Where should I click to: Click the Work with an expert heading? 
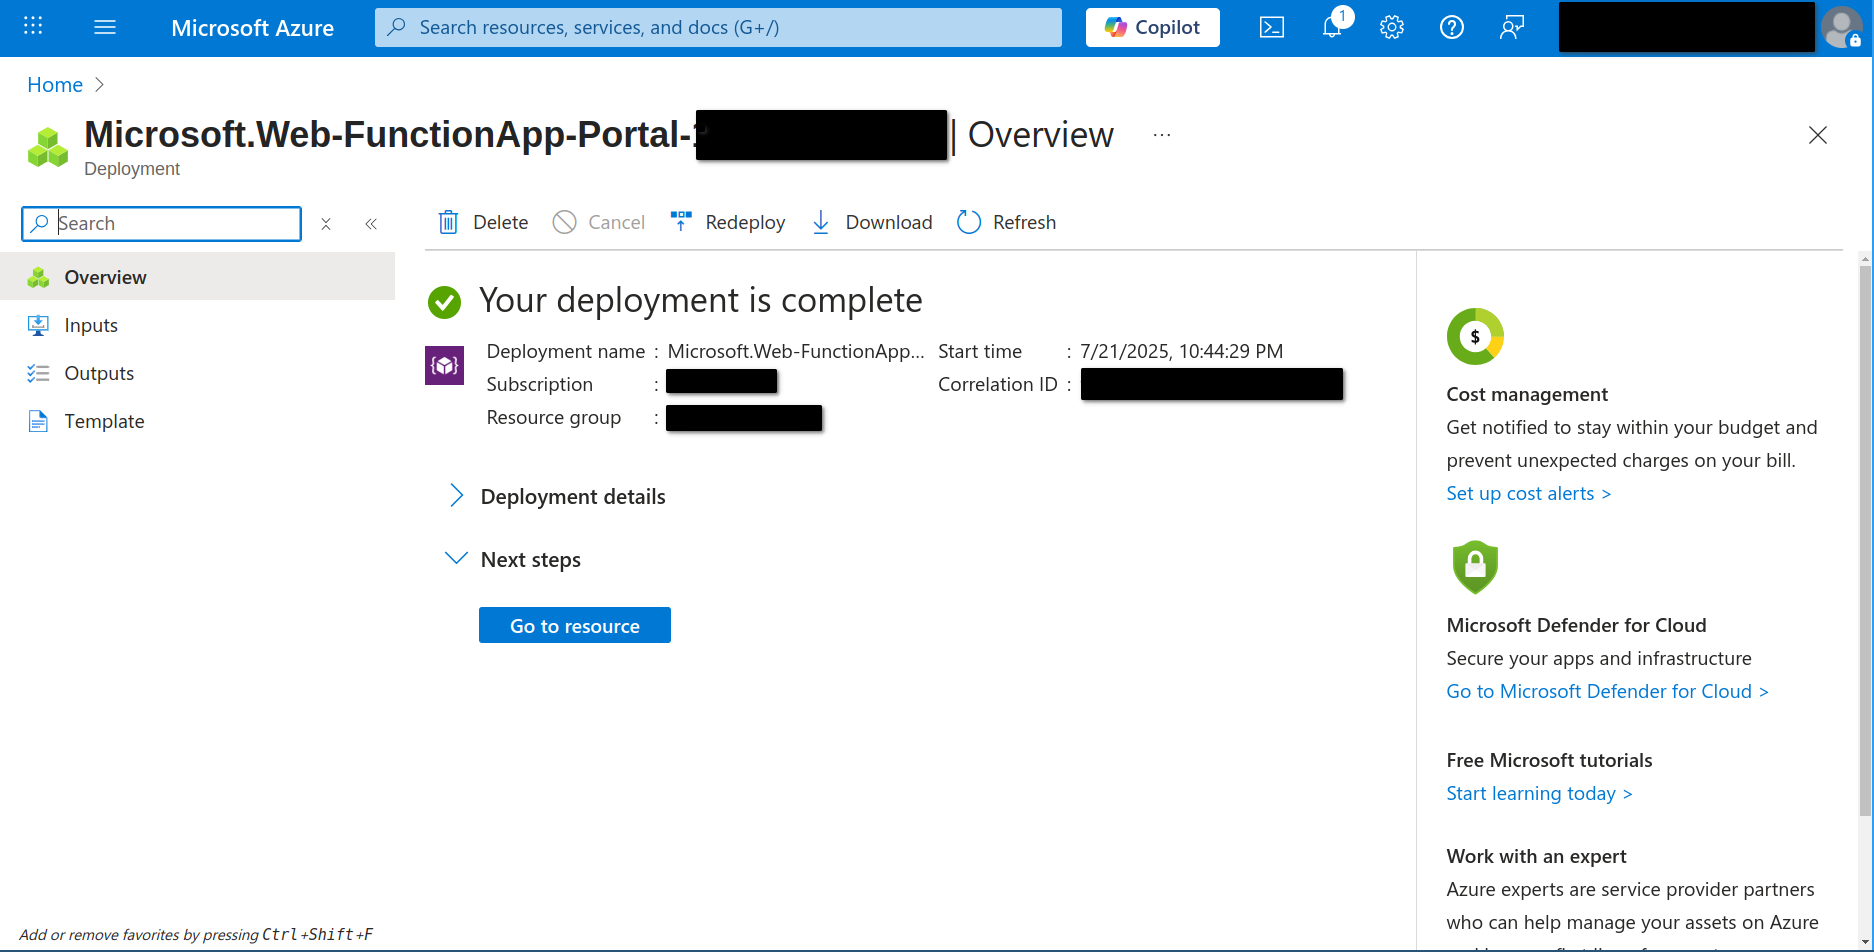pyautogui.click(x=1536, y=856)
